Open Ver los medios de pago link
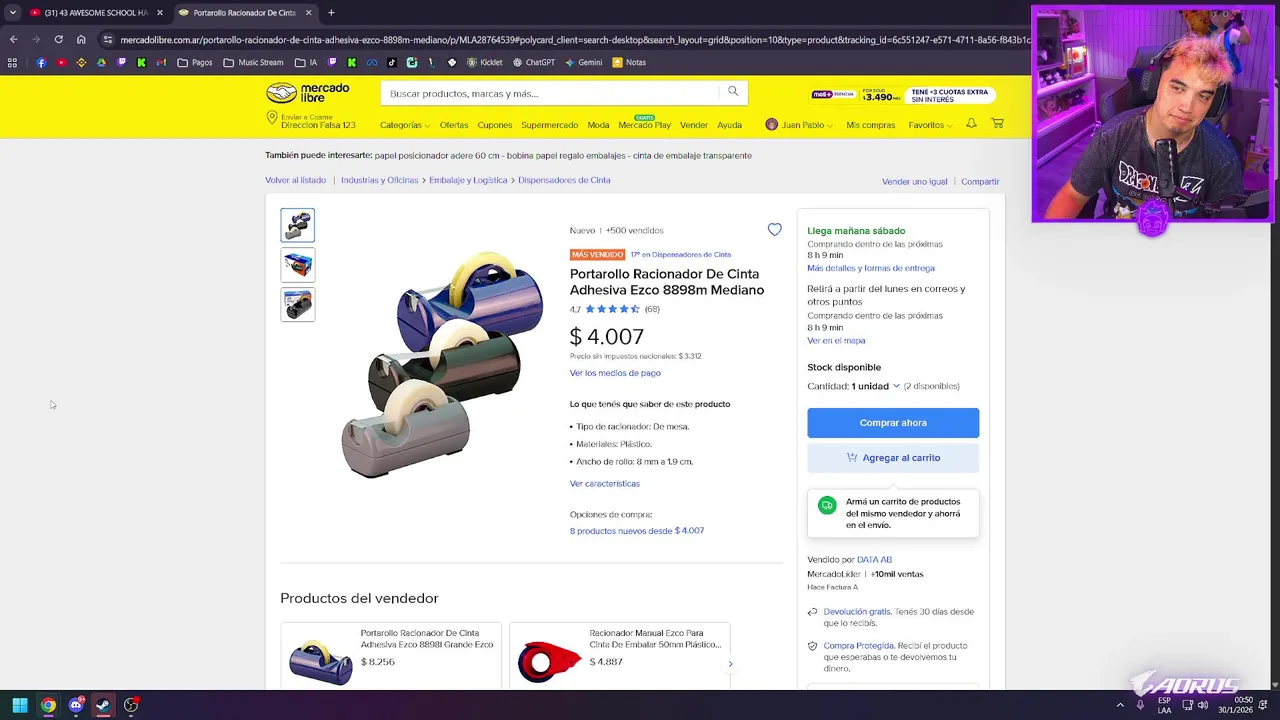 (x=615, y=373)
